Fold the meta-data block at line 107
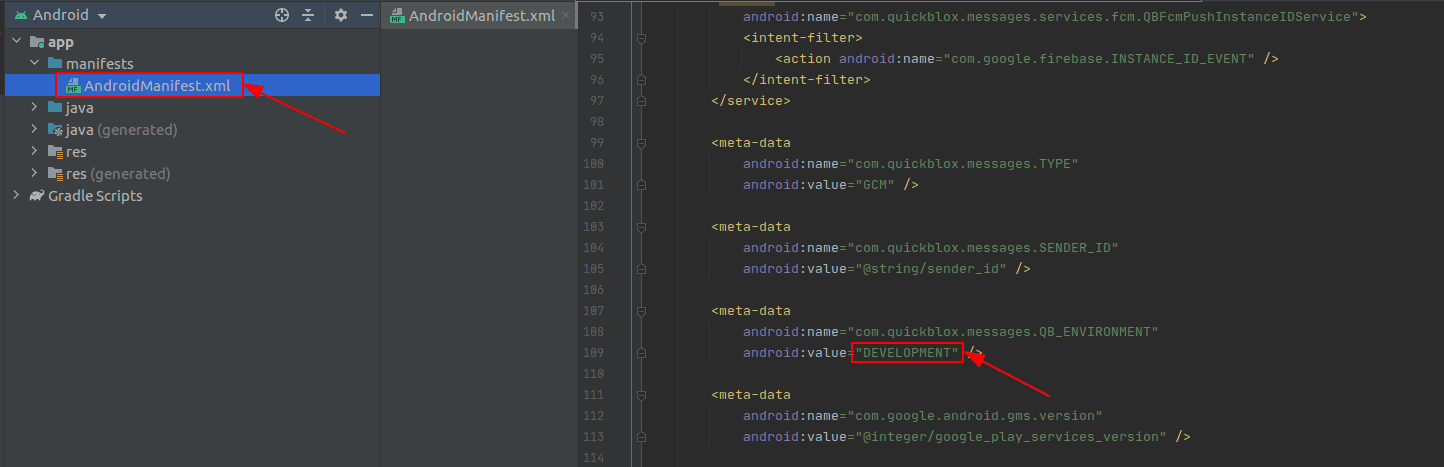This screenshot has height=467, width=1444. [641, 311]
